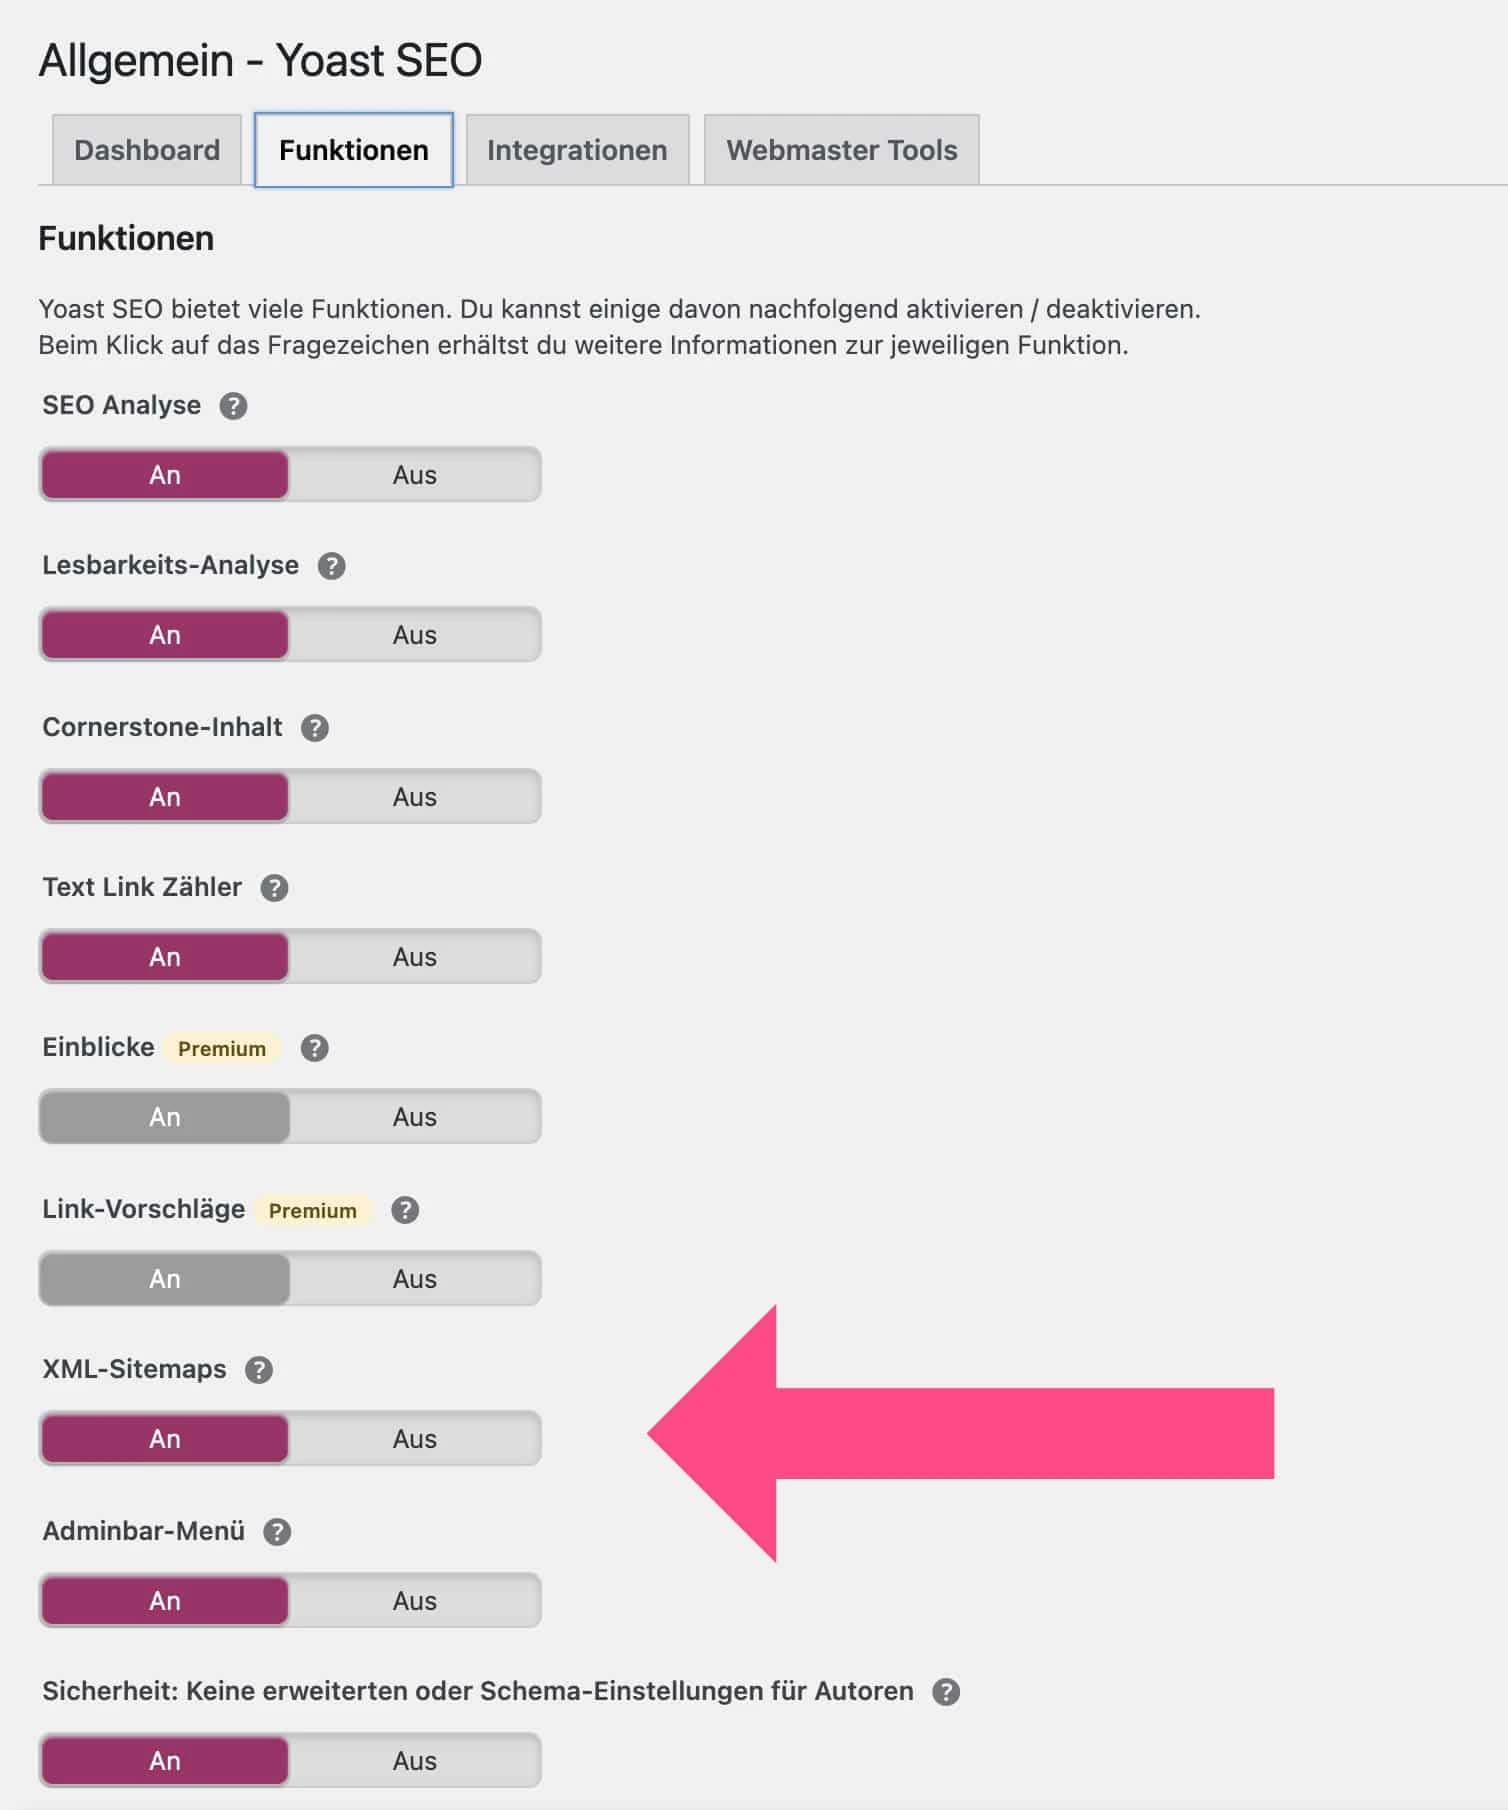The image size is (1508, 1810).
Task: Open the Integrationen tab
Action: [x=577, y=150]
